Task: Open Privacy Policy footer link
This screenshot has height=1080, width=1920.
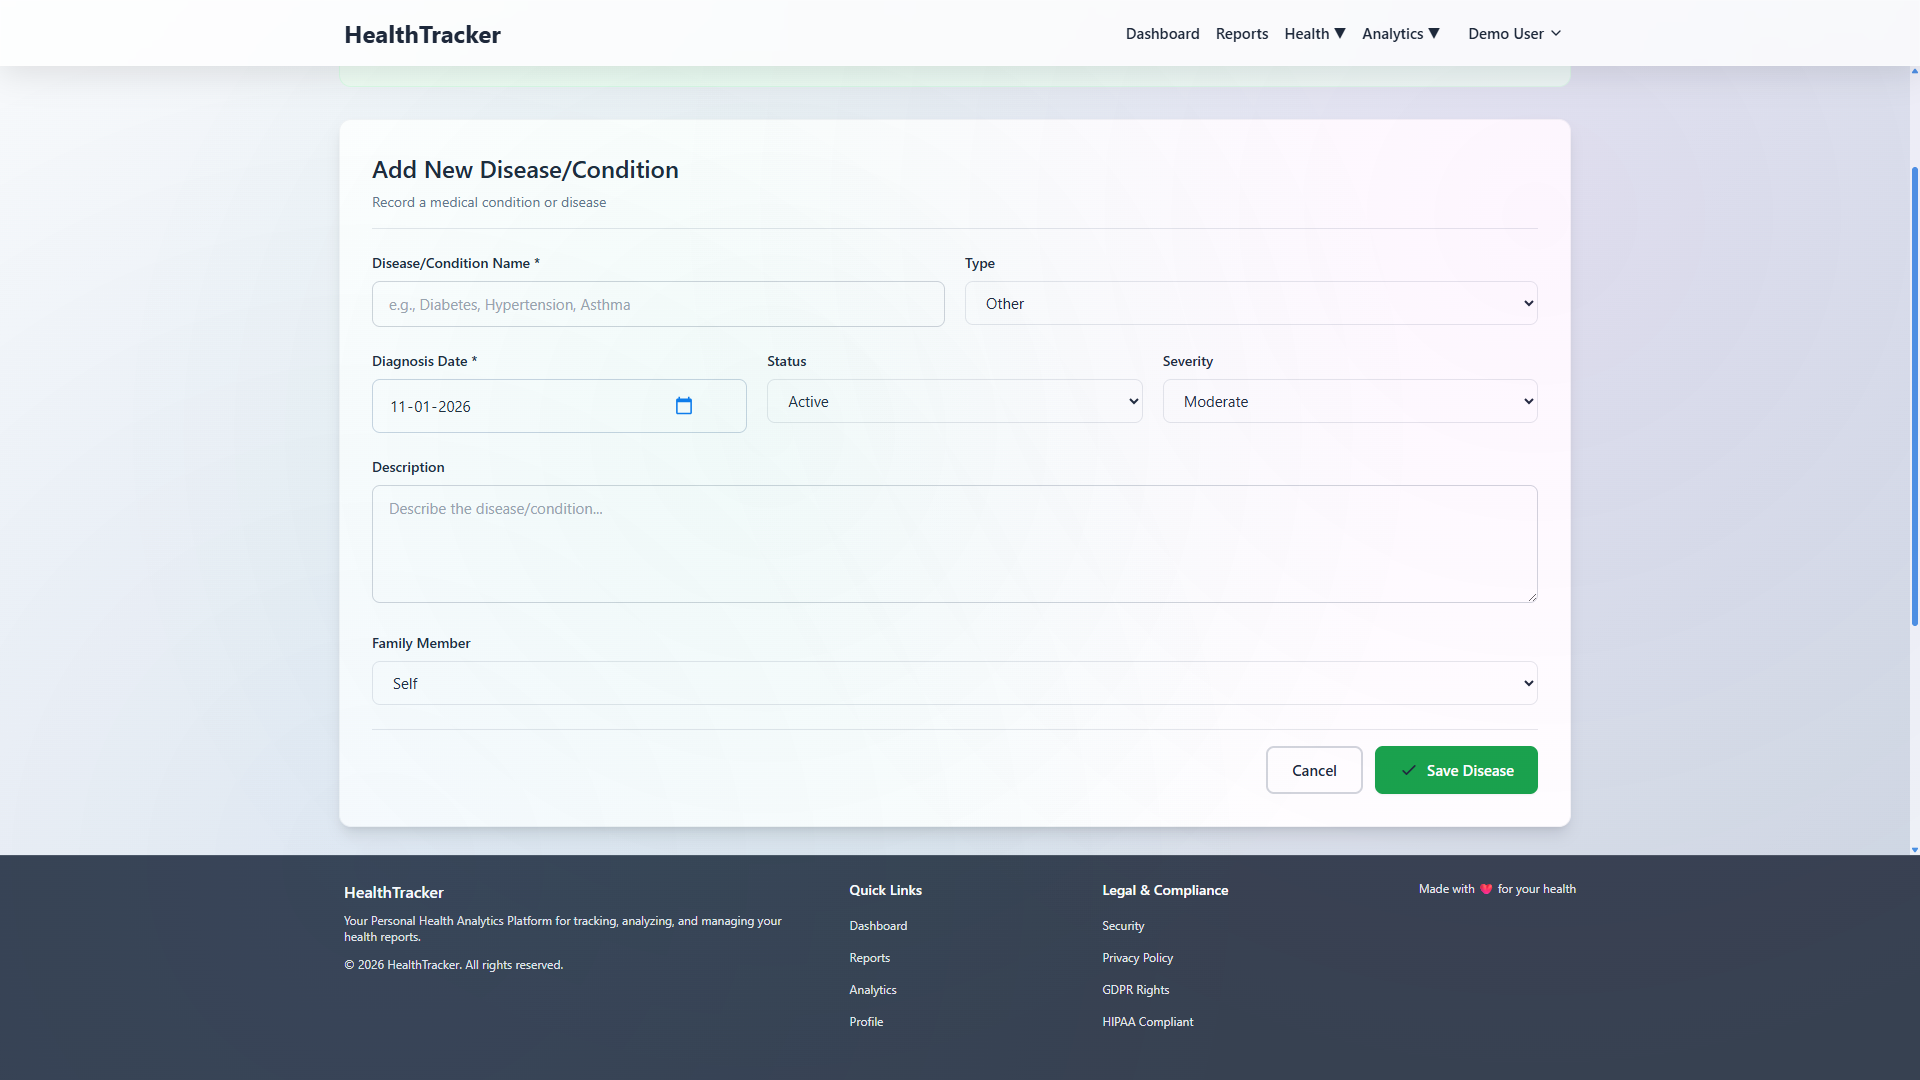Action: click(x=1137, y=958)
